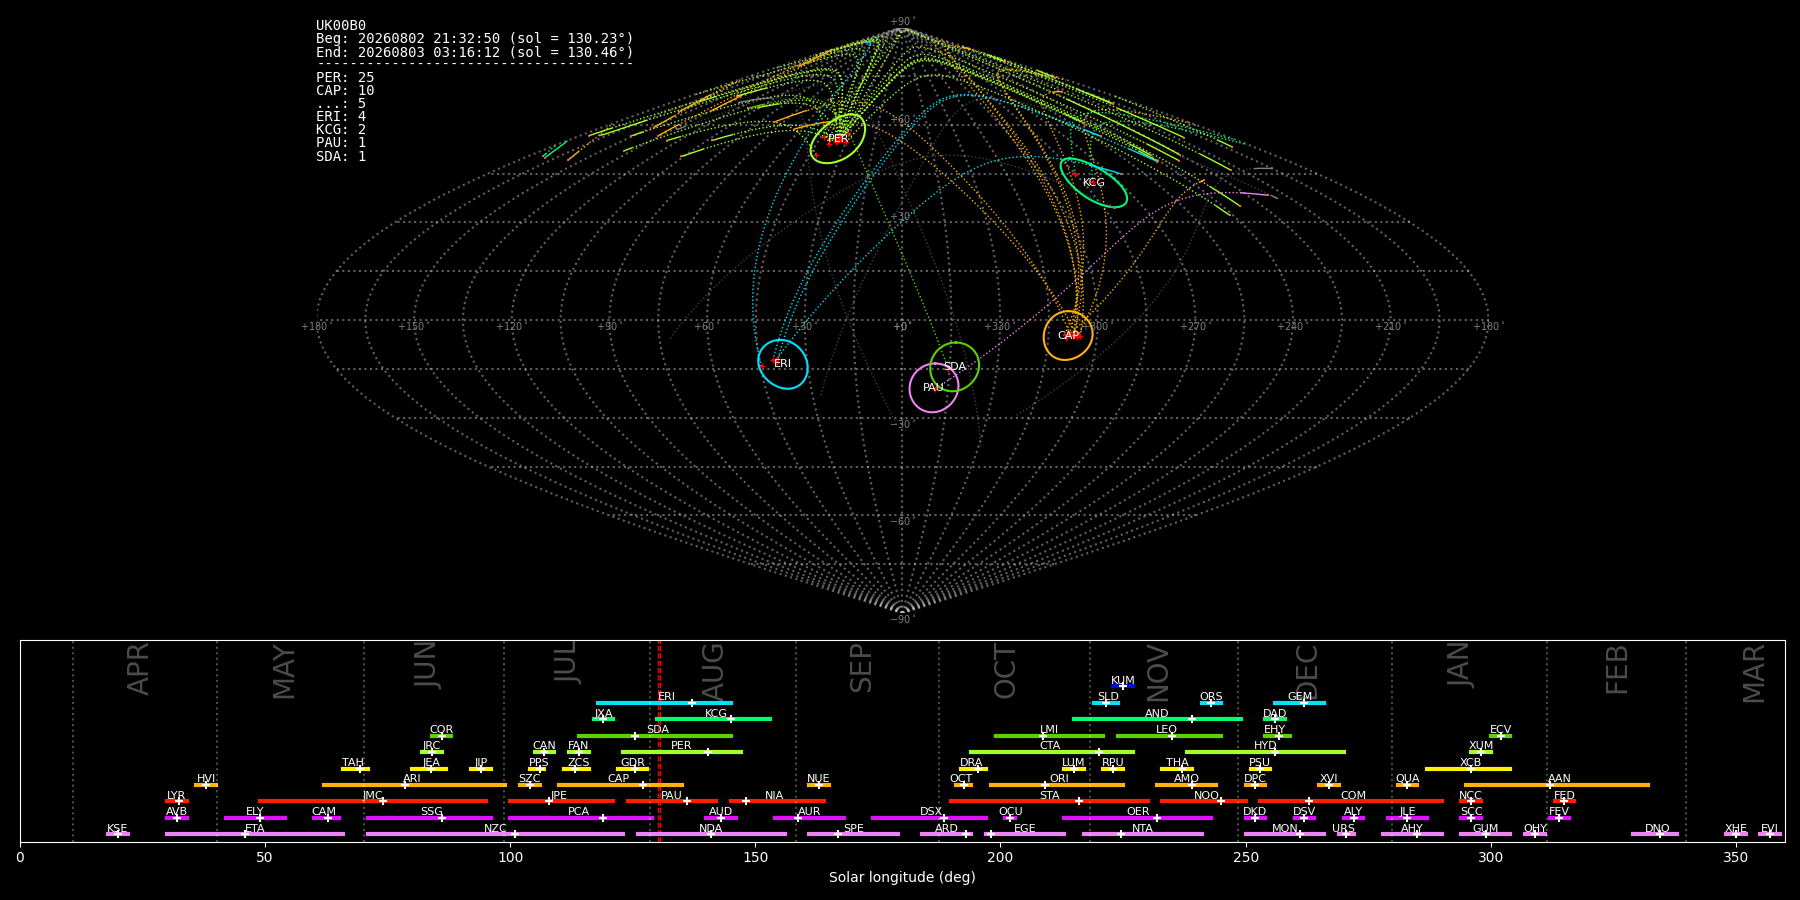
Task: Select the NZC shower bar
Action: tap(495, 834)
